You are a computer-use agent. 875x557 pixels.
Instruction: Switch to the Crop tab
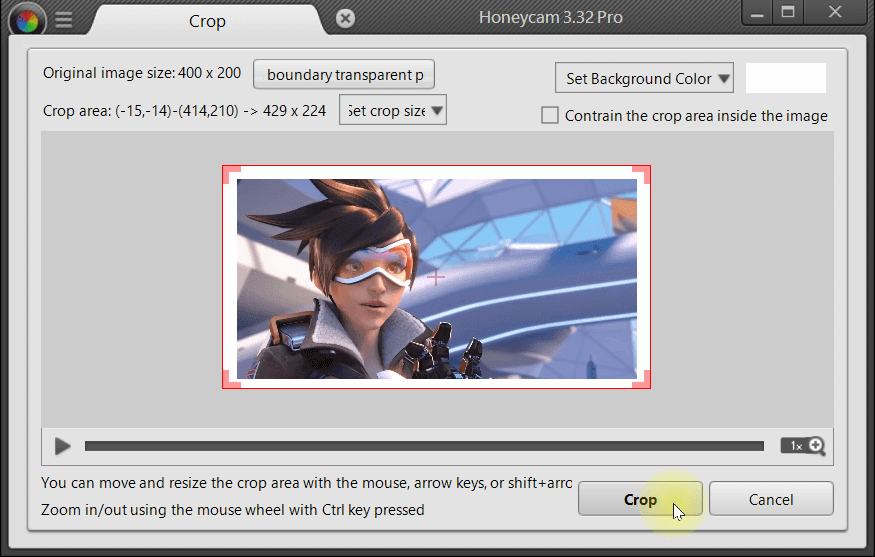[207, 21]
